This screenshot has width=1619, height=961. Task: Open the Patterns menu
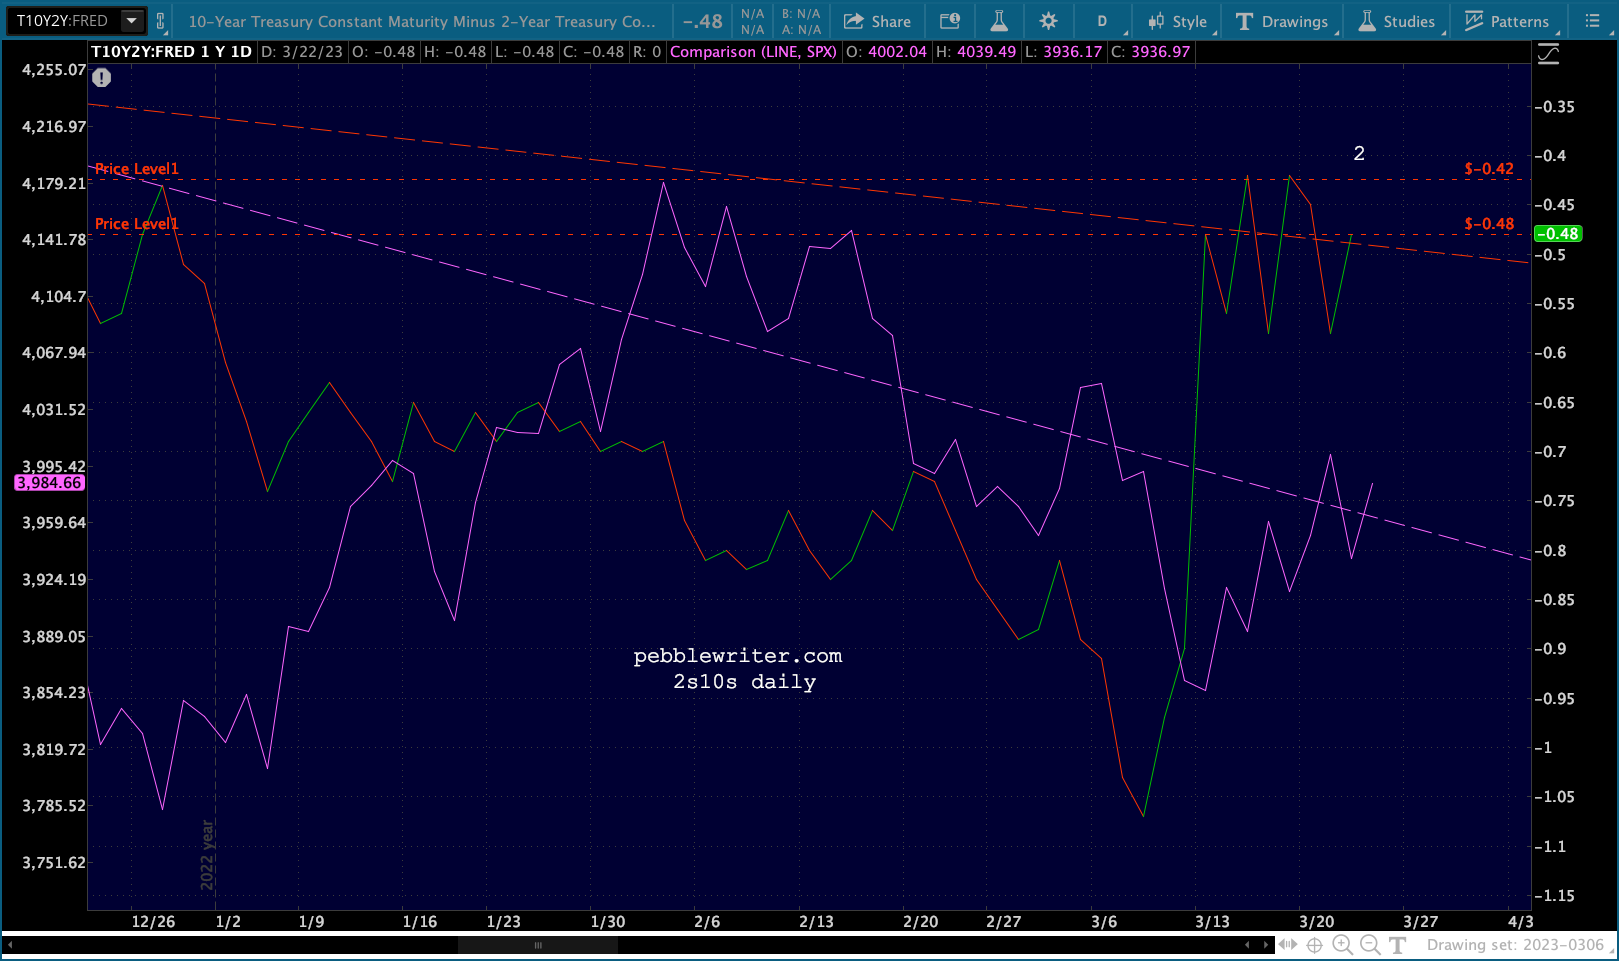coord(1507,21)
